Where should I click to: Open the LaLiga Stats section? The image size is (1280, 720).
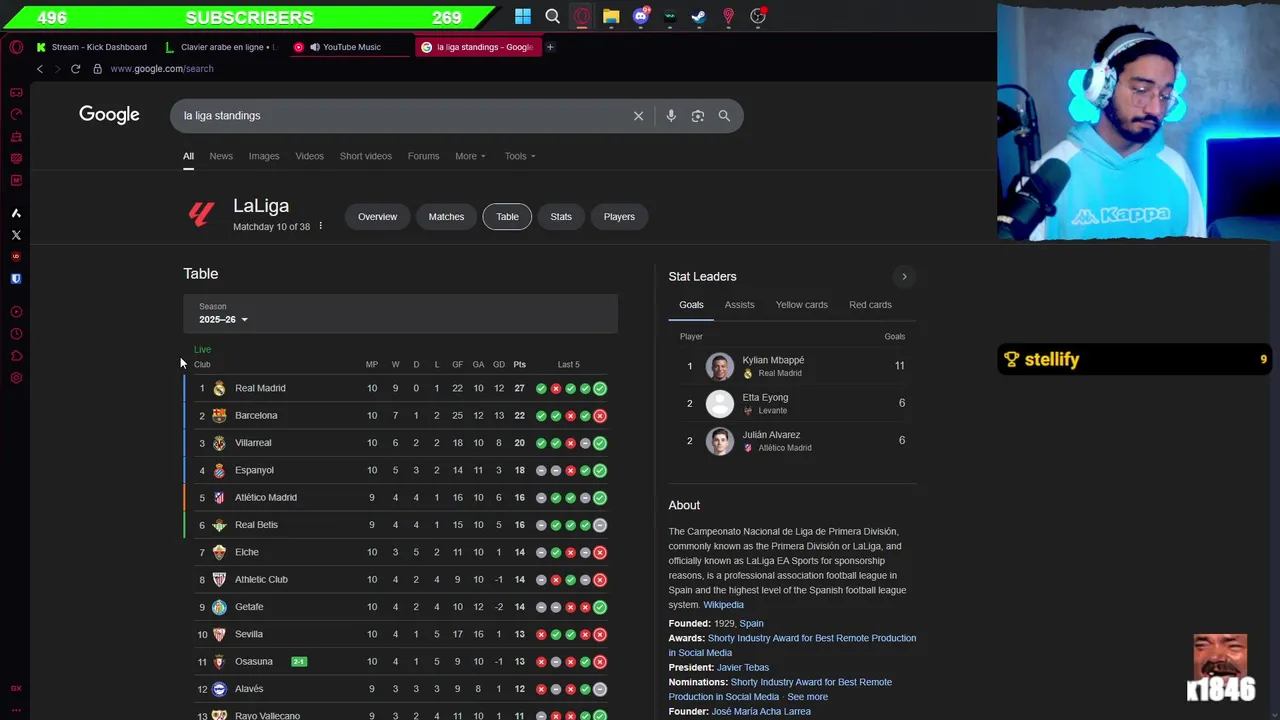coord(561,217)
